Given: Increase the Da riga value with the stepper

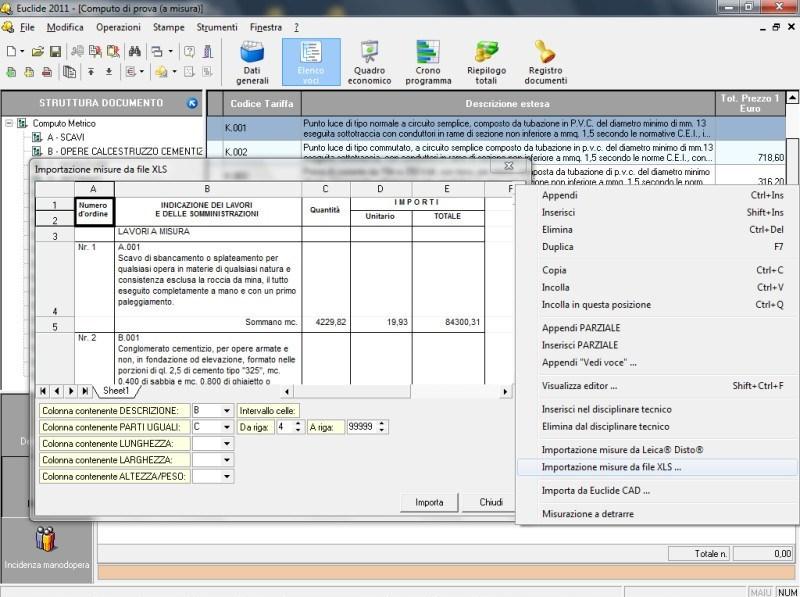Looking at the screenshot, I should pos(297,423).
